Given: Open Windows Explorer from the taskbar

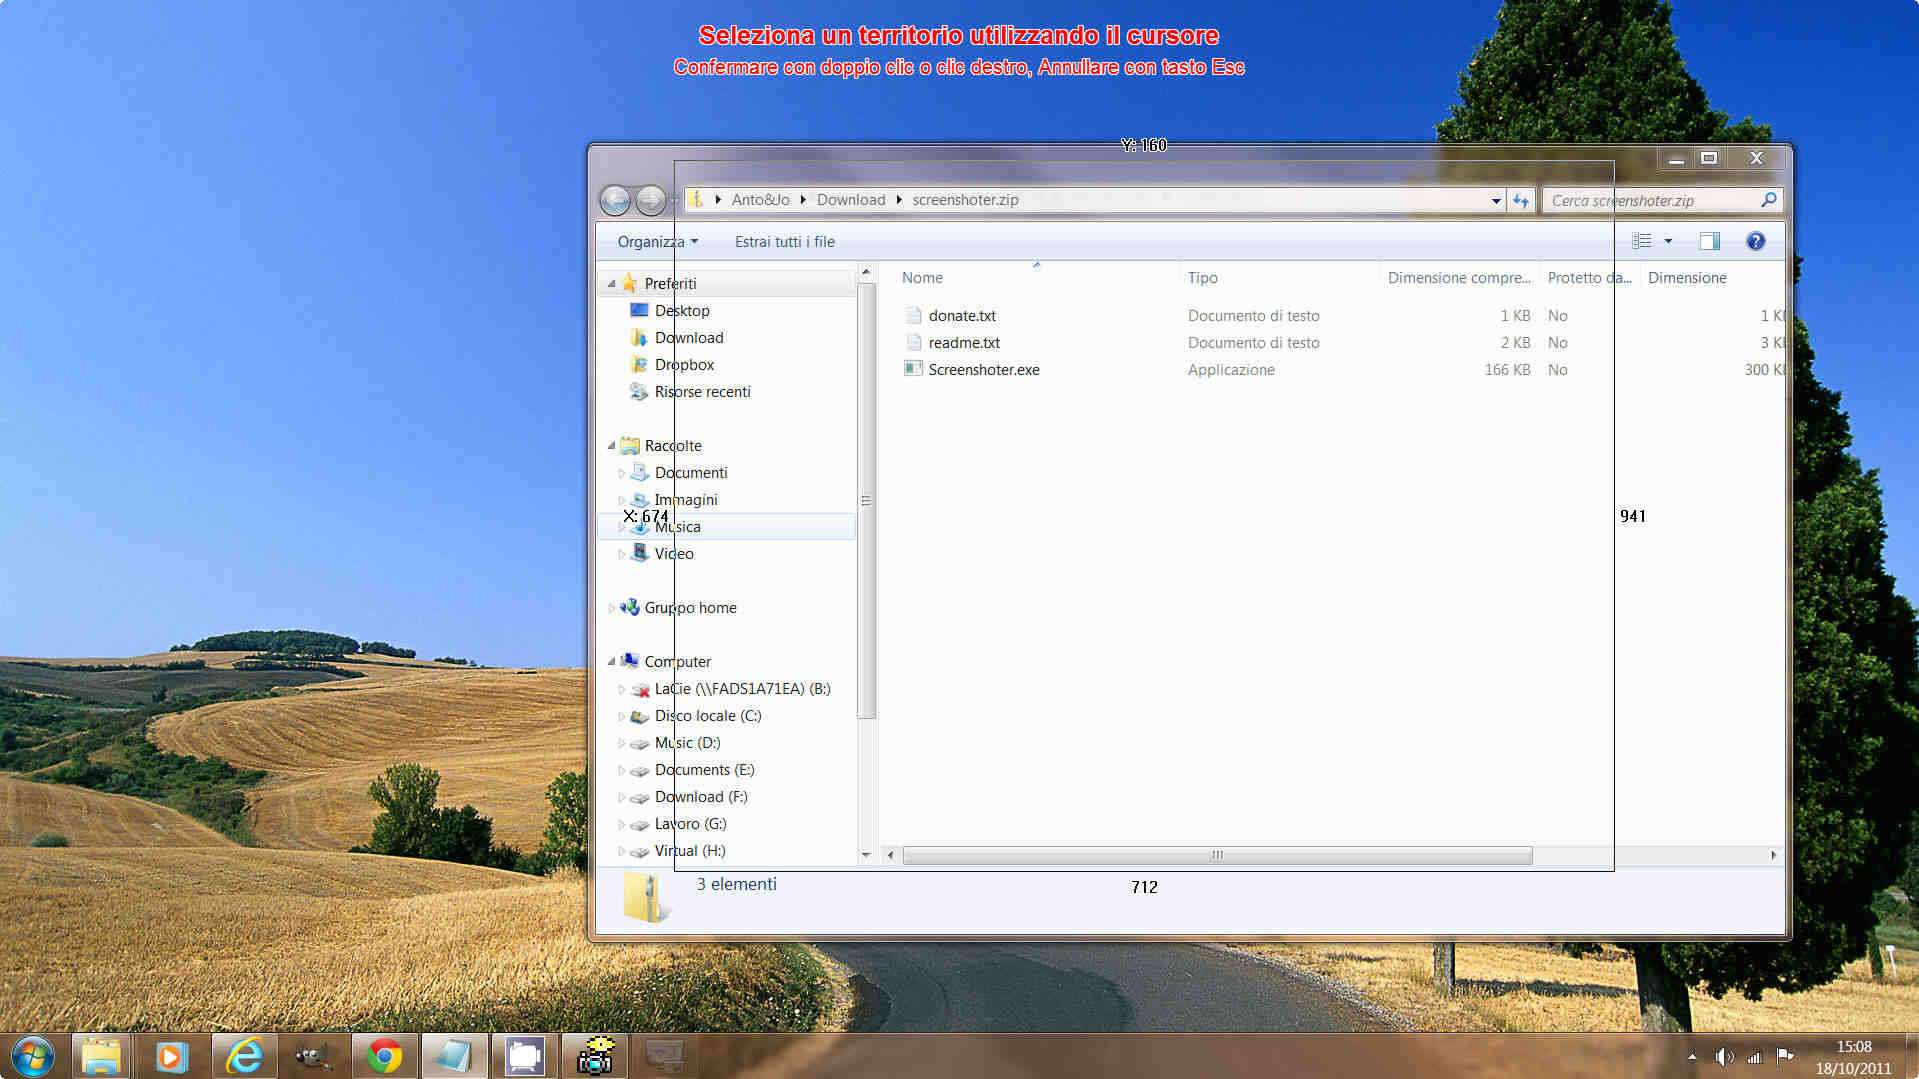Looking at the screenshot, I should click(101, 1056).
